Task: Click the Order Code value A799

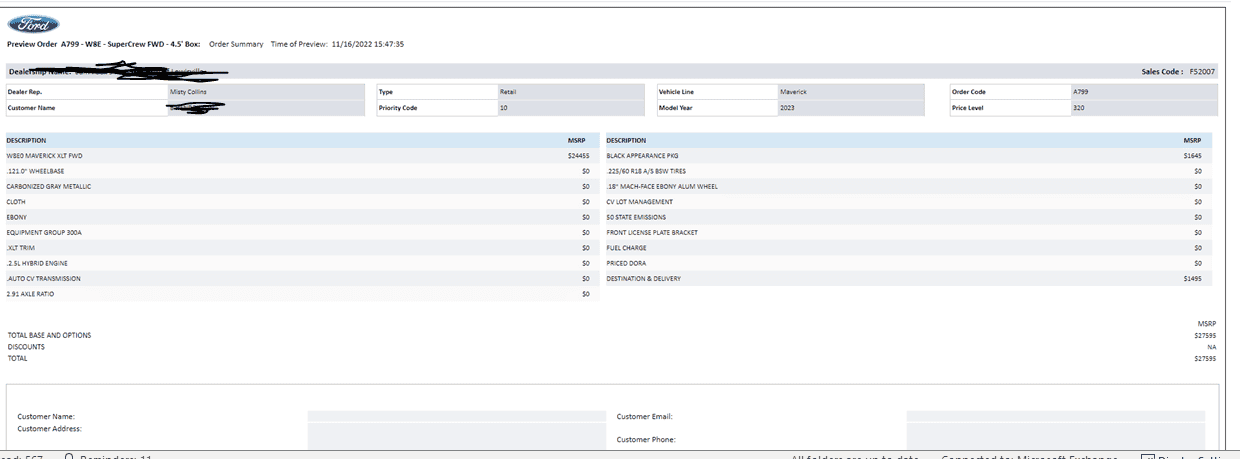Action: click(x=1080, y=91)
